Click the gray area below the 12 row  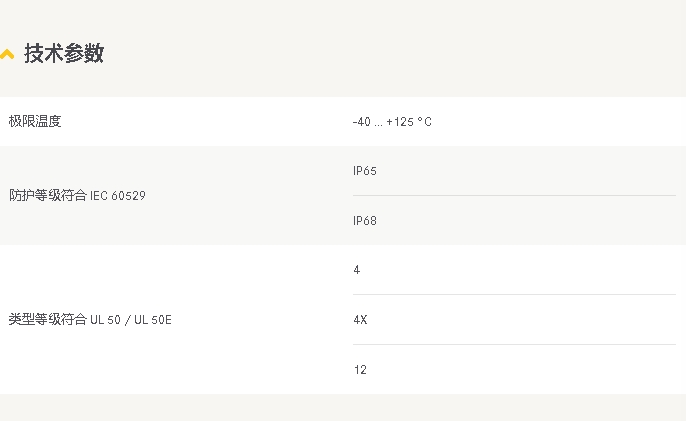coord(343,407)
